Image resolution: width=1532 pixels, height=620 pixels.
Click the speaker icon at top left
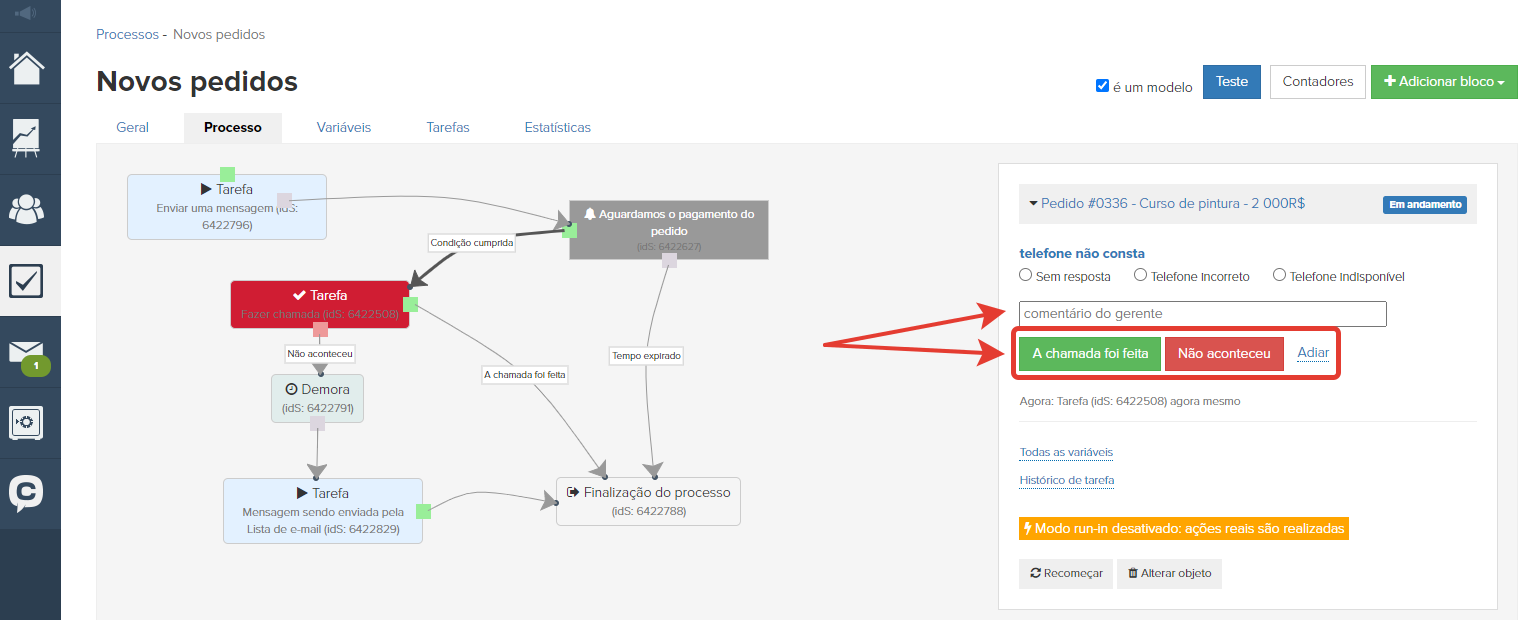point(25,13)
